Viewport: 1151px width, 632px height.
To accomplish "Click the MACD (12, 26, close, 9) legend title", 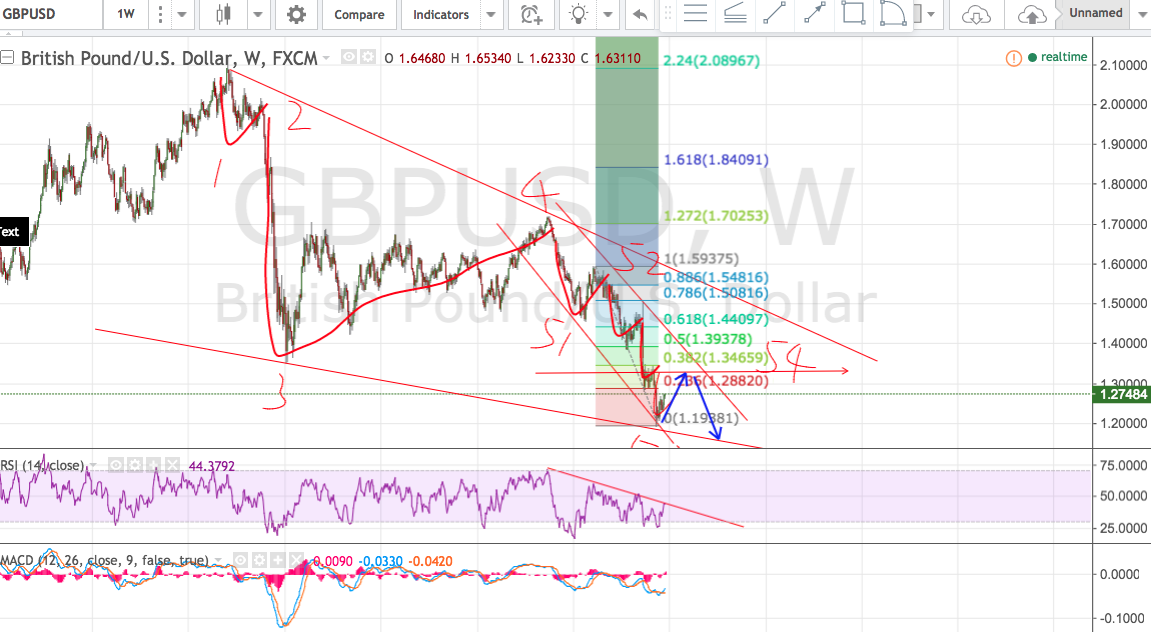I will tap(104, 561).
